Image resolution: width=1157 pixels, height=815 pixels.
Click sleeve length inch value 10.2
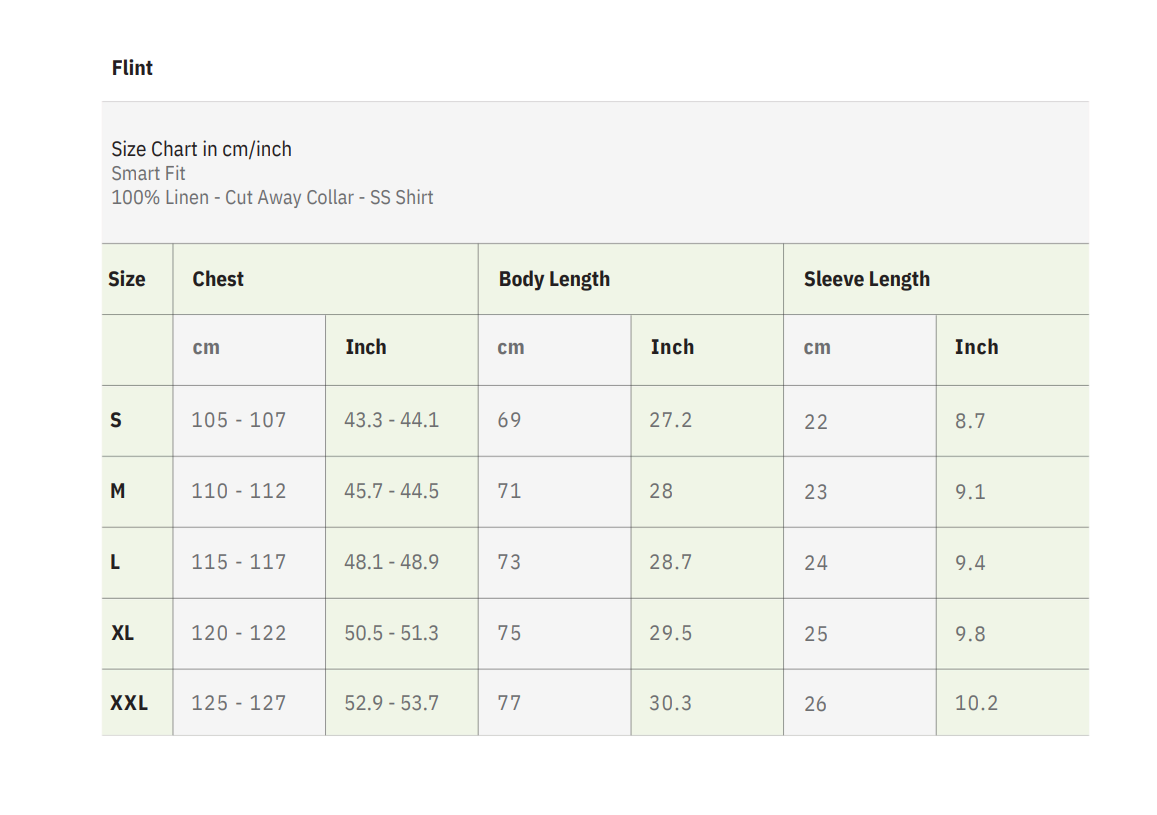(x=976, y=703)
